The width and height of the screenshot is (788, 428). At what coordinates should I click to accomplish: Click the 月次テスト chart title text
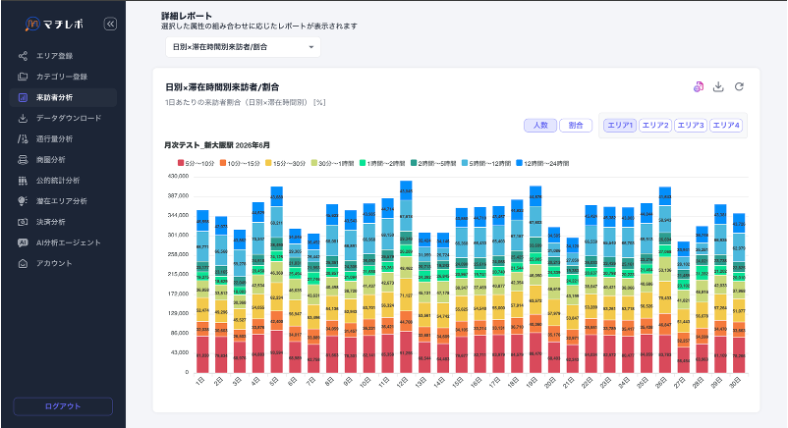(217, 145)
